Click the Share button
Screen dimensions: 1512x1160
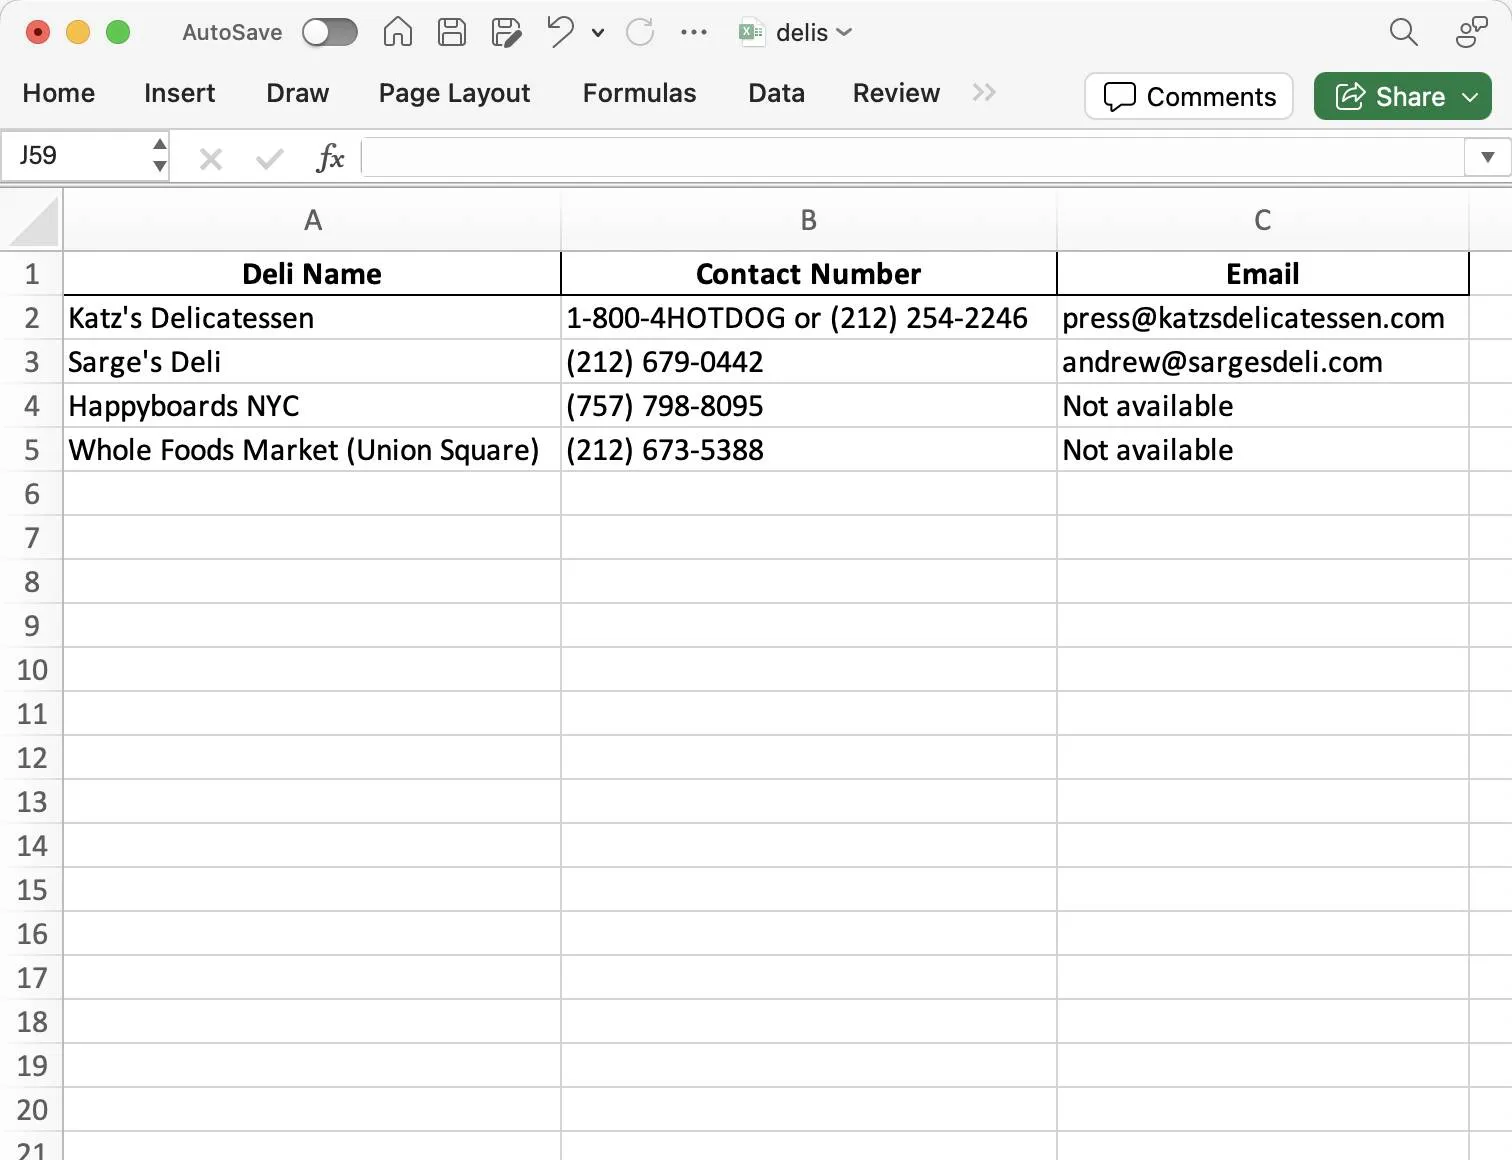pyautogui.click(x=1403, y=96)
